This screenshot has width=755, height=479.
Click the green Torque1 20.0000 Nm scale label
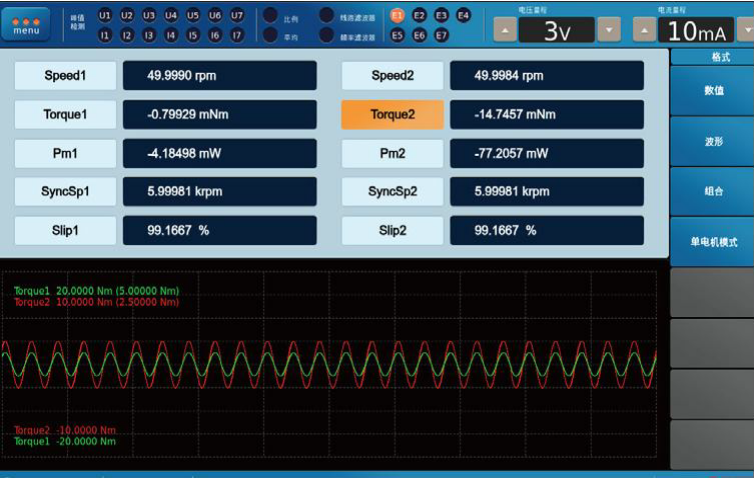[96, 291]
